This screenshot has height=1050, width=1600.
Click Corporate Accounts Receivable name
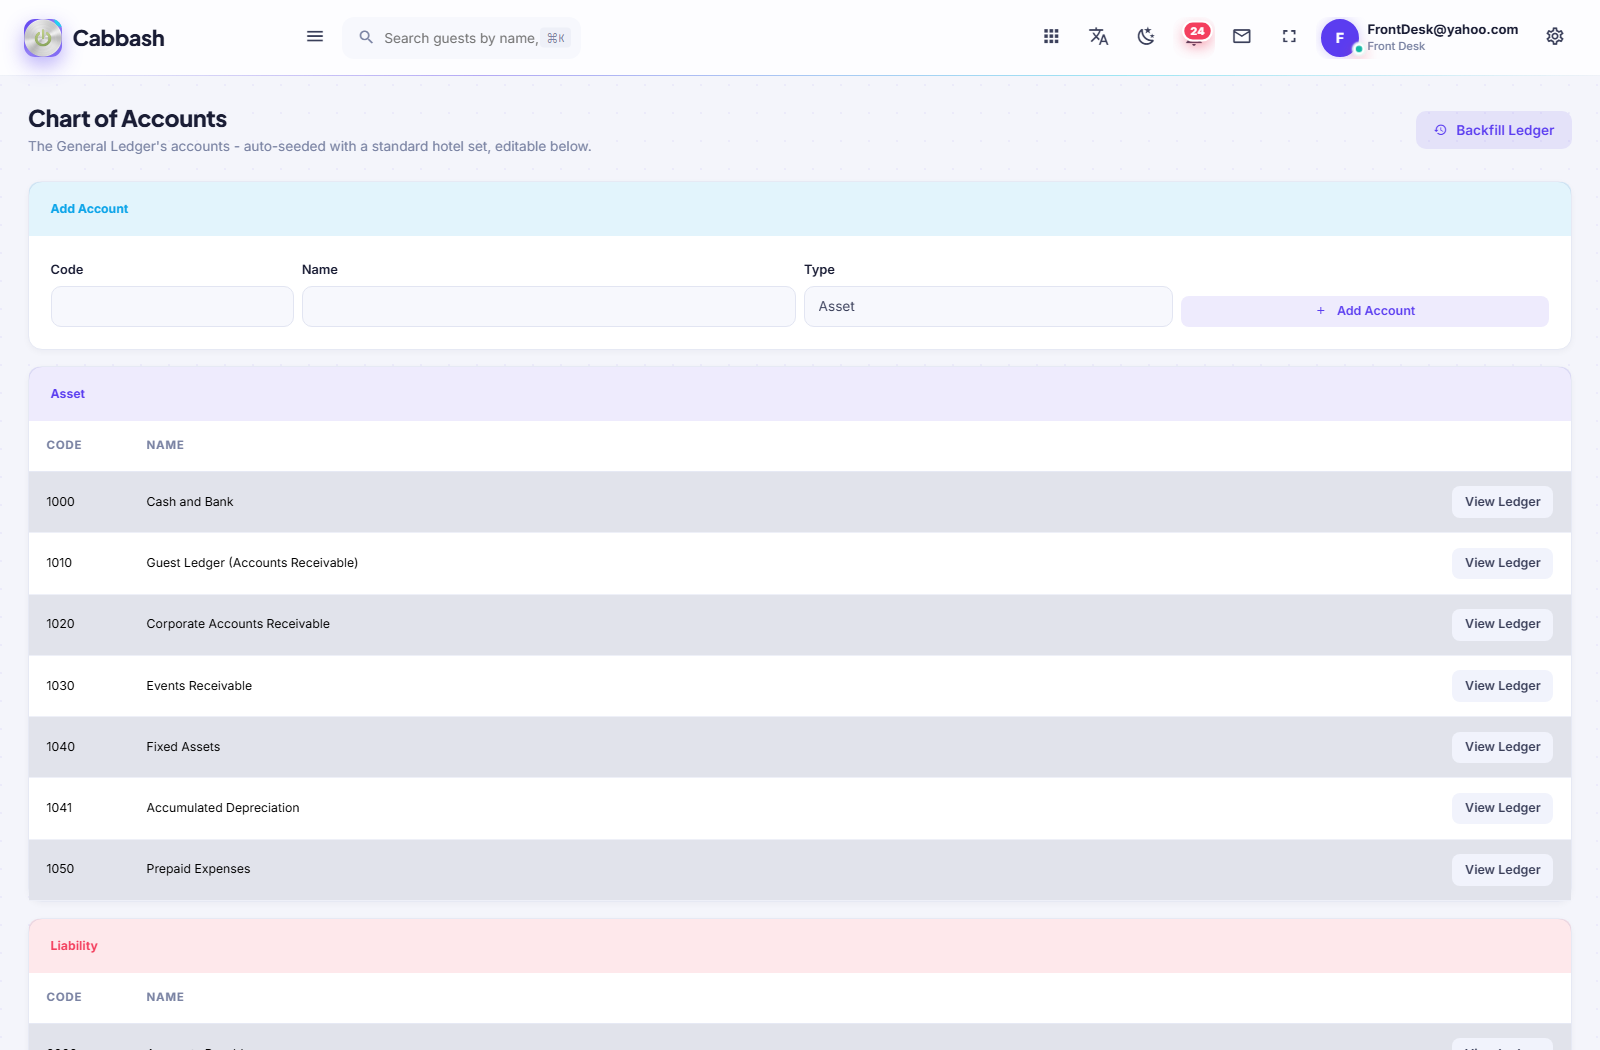(x=238, y=624)
